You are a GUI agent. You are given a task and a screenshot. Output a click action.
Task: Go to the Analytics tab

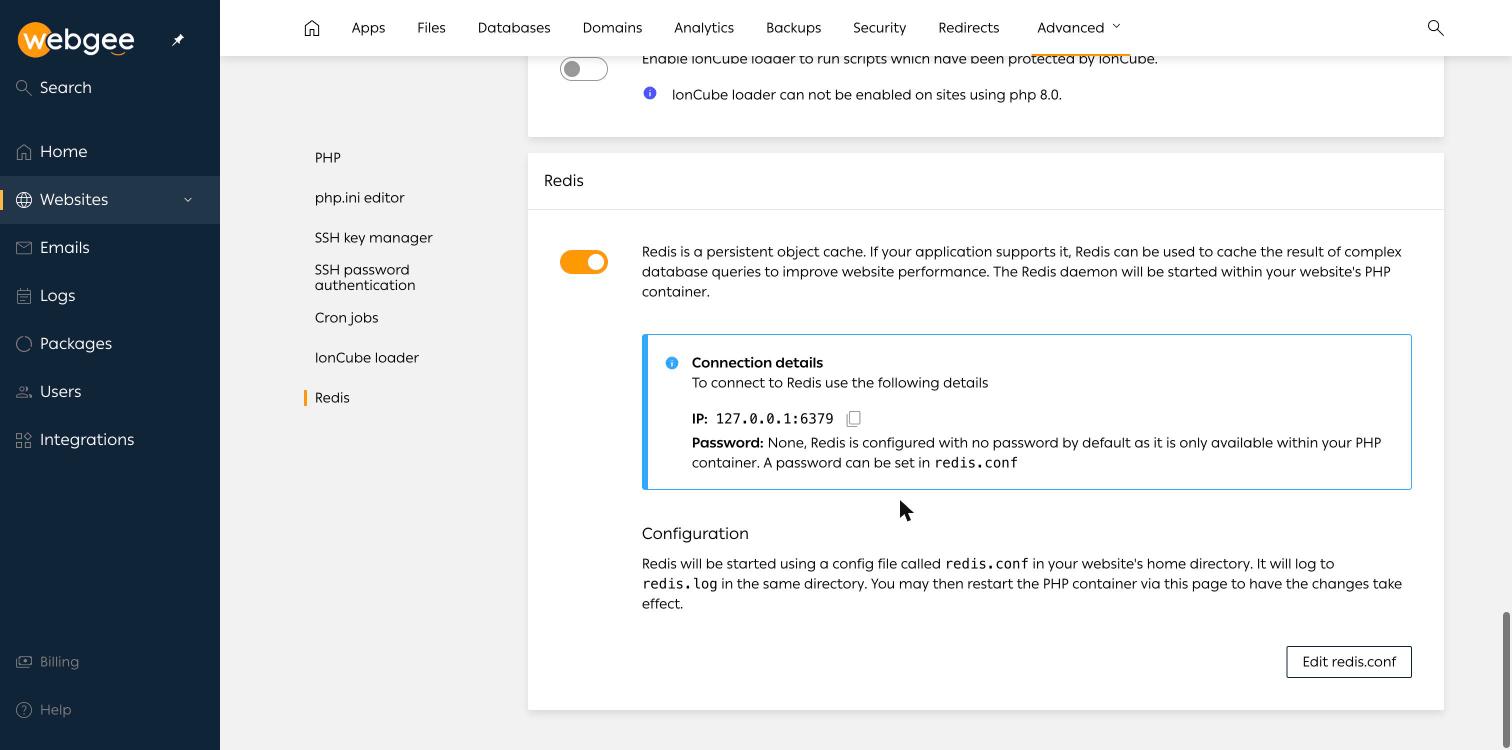(x=704, y=28)
